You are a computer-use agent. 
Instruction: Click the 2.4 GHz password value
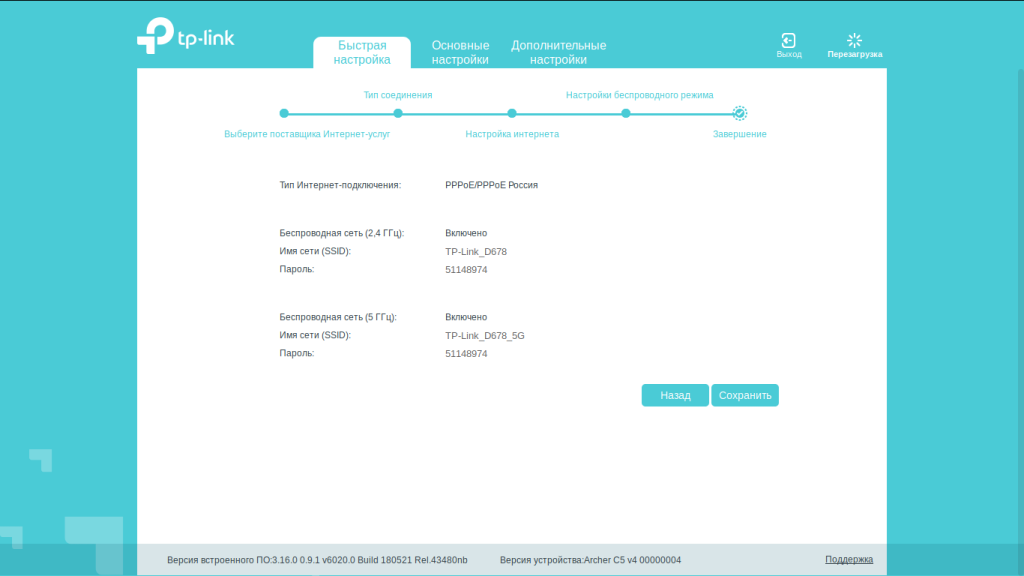point(466,270)
